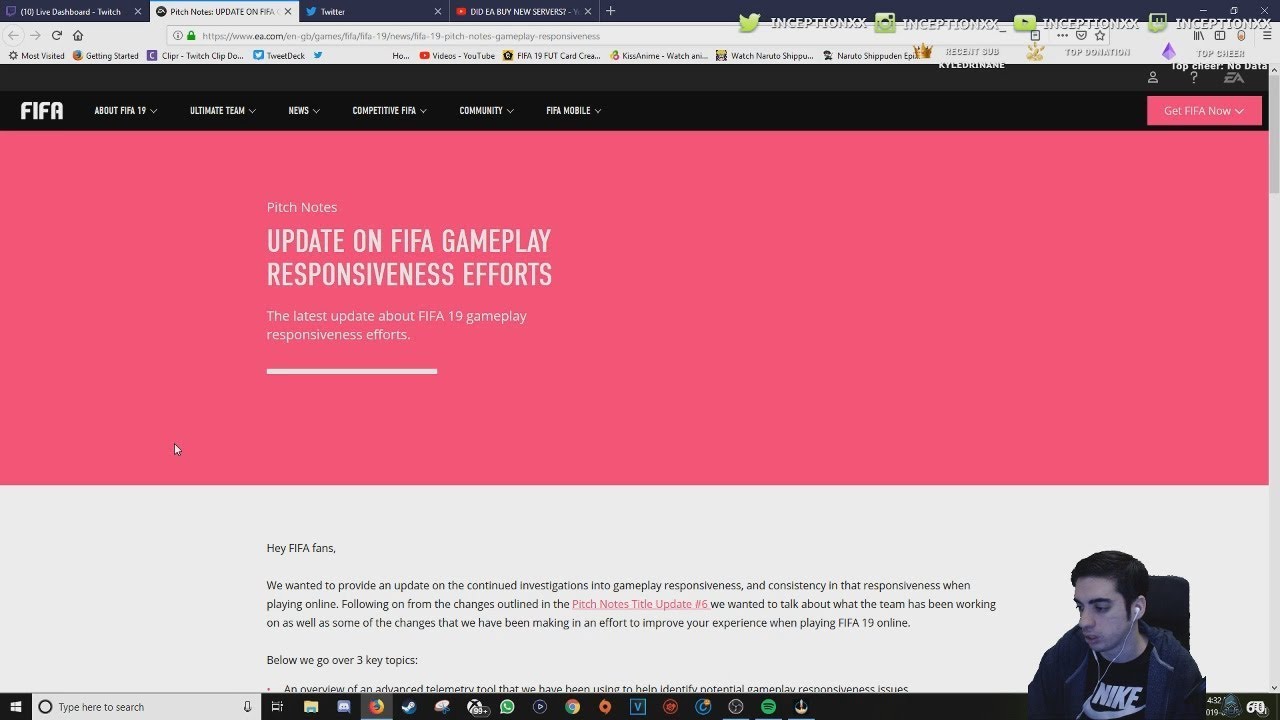
Task: Open Firefox library icon in toolbar
Action: pos(1198,35)
